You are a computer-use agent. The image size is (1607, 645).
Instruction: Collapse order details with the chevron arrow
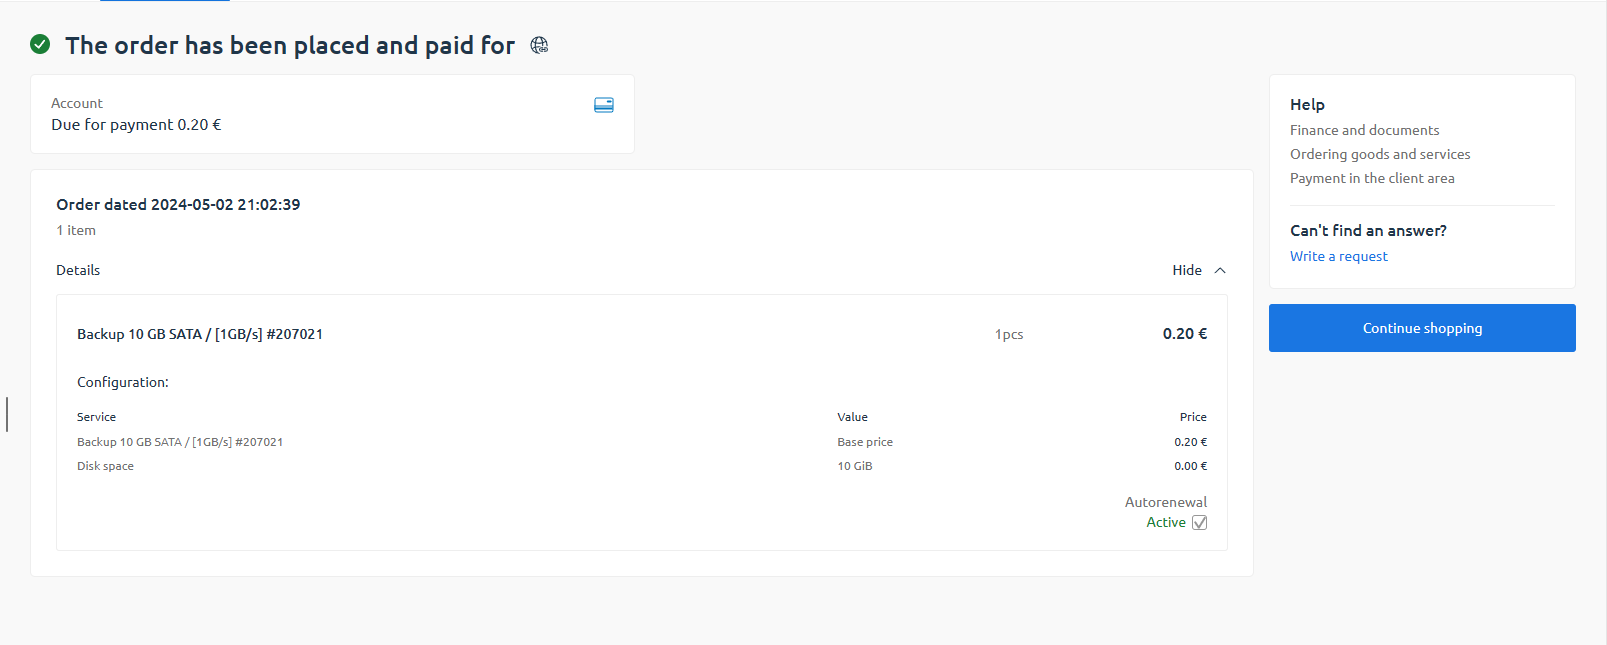(x=1220, y=271)
